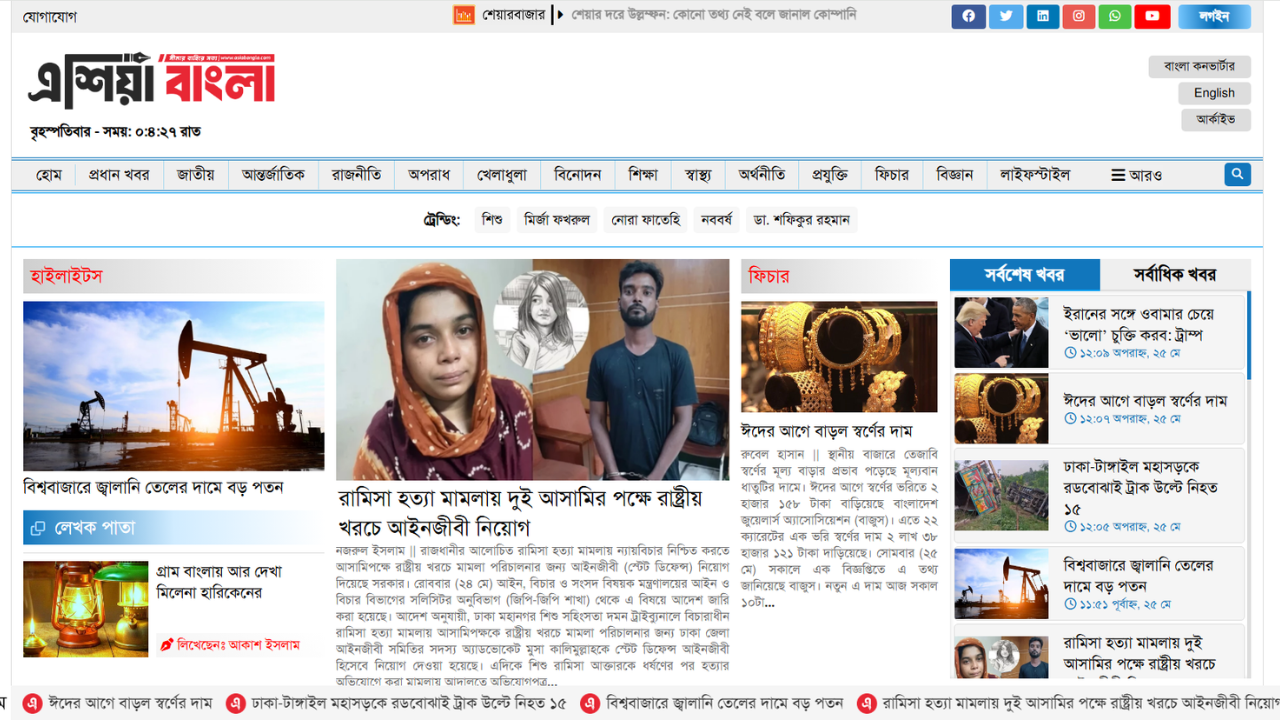The height and width of the screenshot is (720, 1280).
Task: Click the red এ ticker icon before ঢাকা-টাঙ্গাইল headline
Action: [x=236, y=704]
